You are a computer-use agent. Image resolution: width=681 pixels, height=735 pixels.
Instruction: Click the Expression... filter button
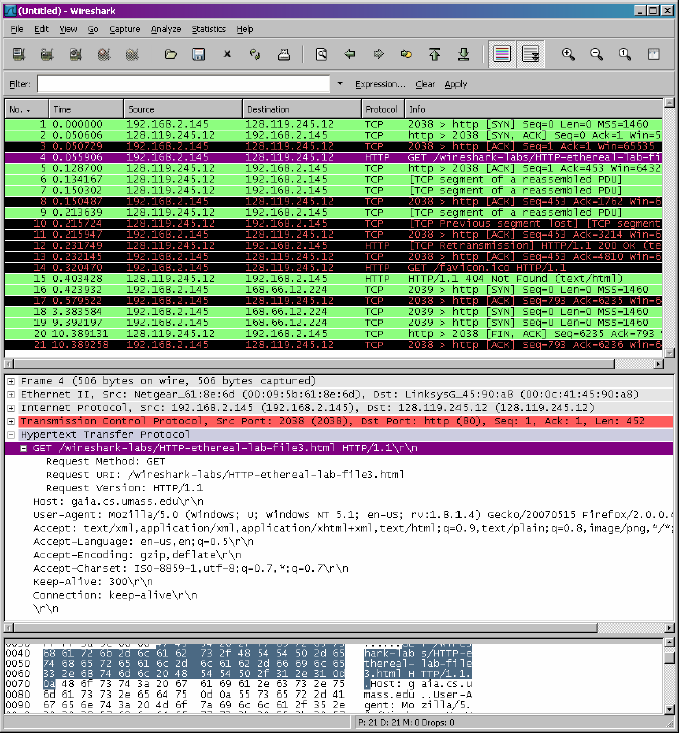click(x=380, y=84)
